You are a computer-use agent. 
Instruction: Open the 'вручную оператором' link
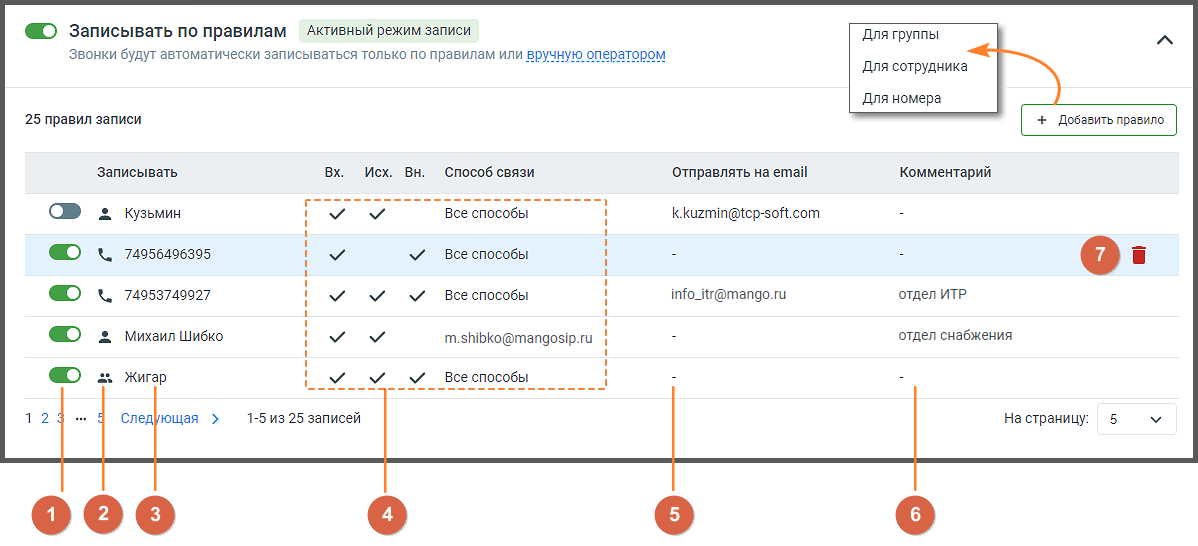pos(596,55)
